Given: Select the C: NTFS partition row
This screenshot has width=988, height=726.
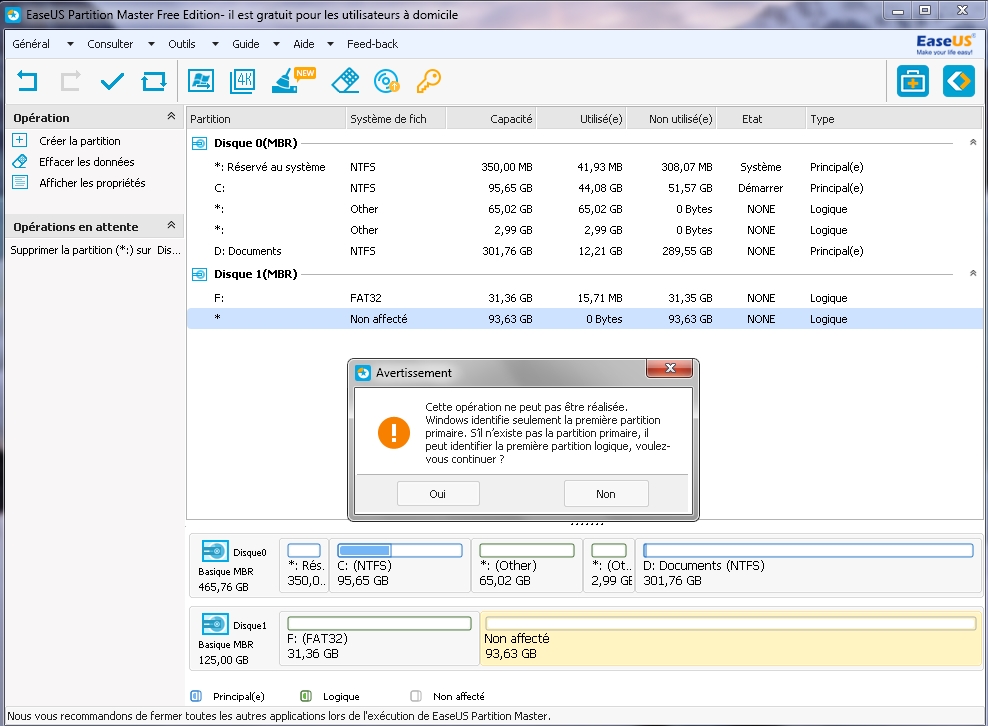Looking at the screenshot, I should (x=583, y=188).
